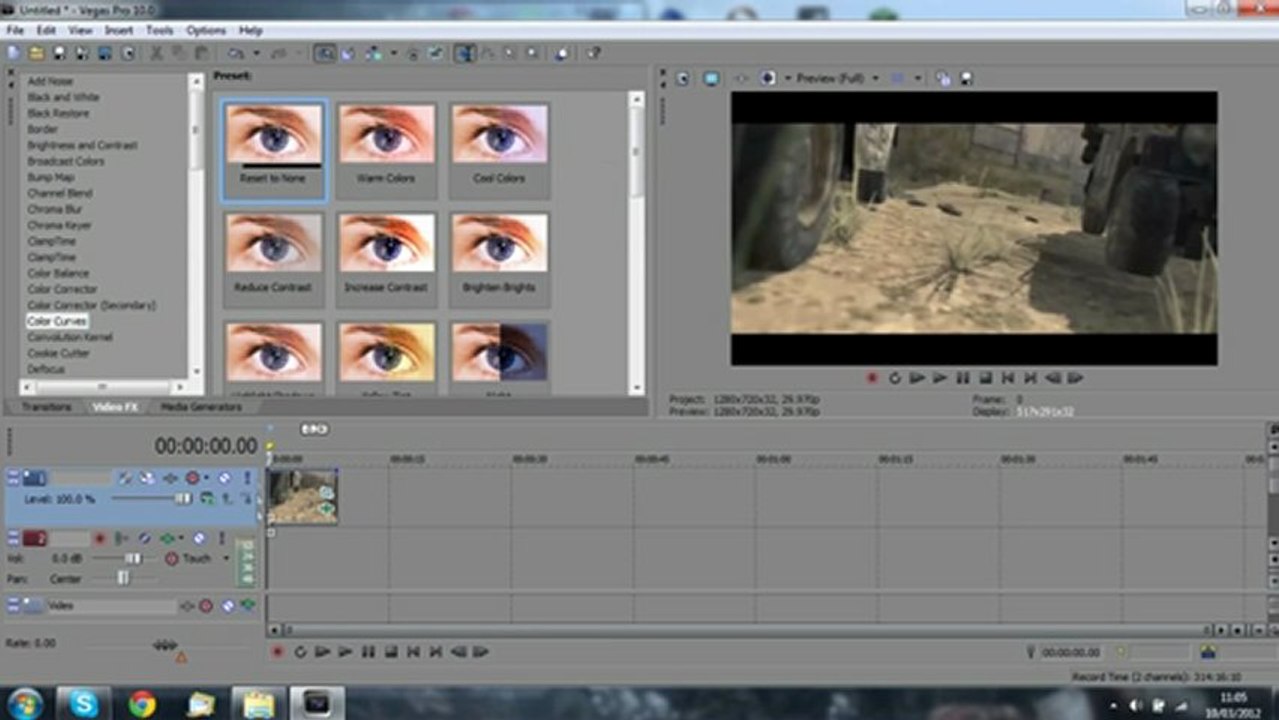
Task: Toggle Automatic Crossfades in the toolbar
Action: 348,53
